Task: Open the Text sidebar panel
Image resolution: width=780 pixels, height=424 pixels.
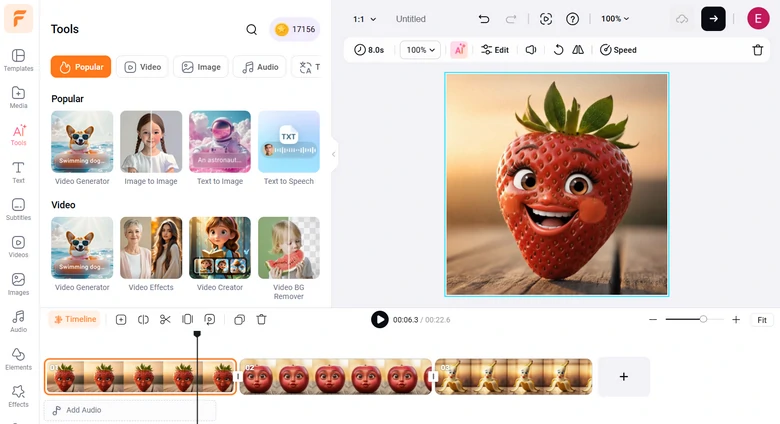Action: [18, 172]
